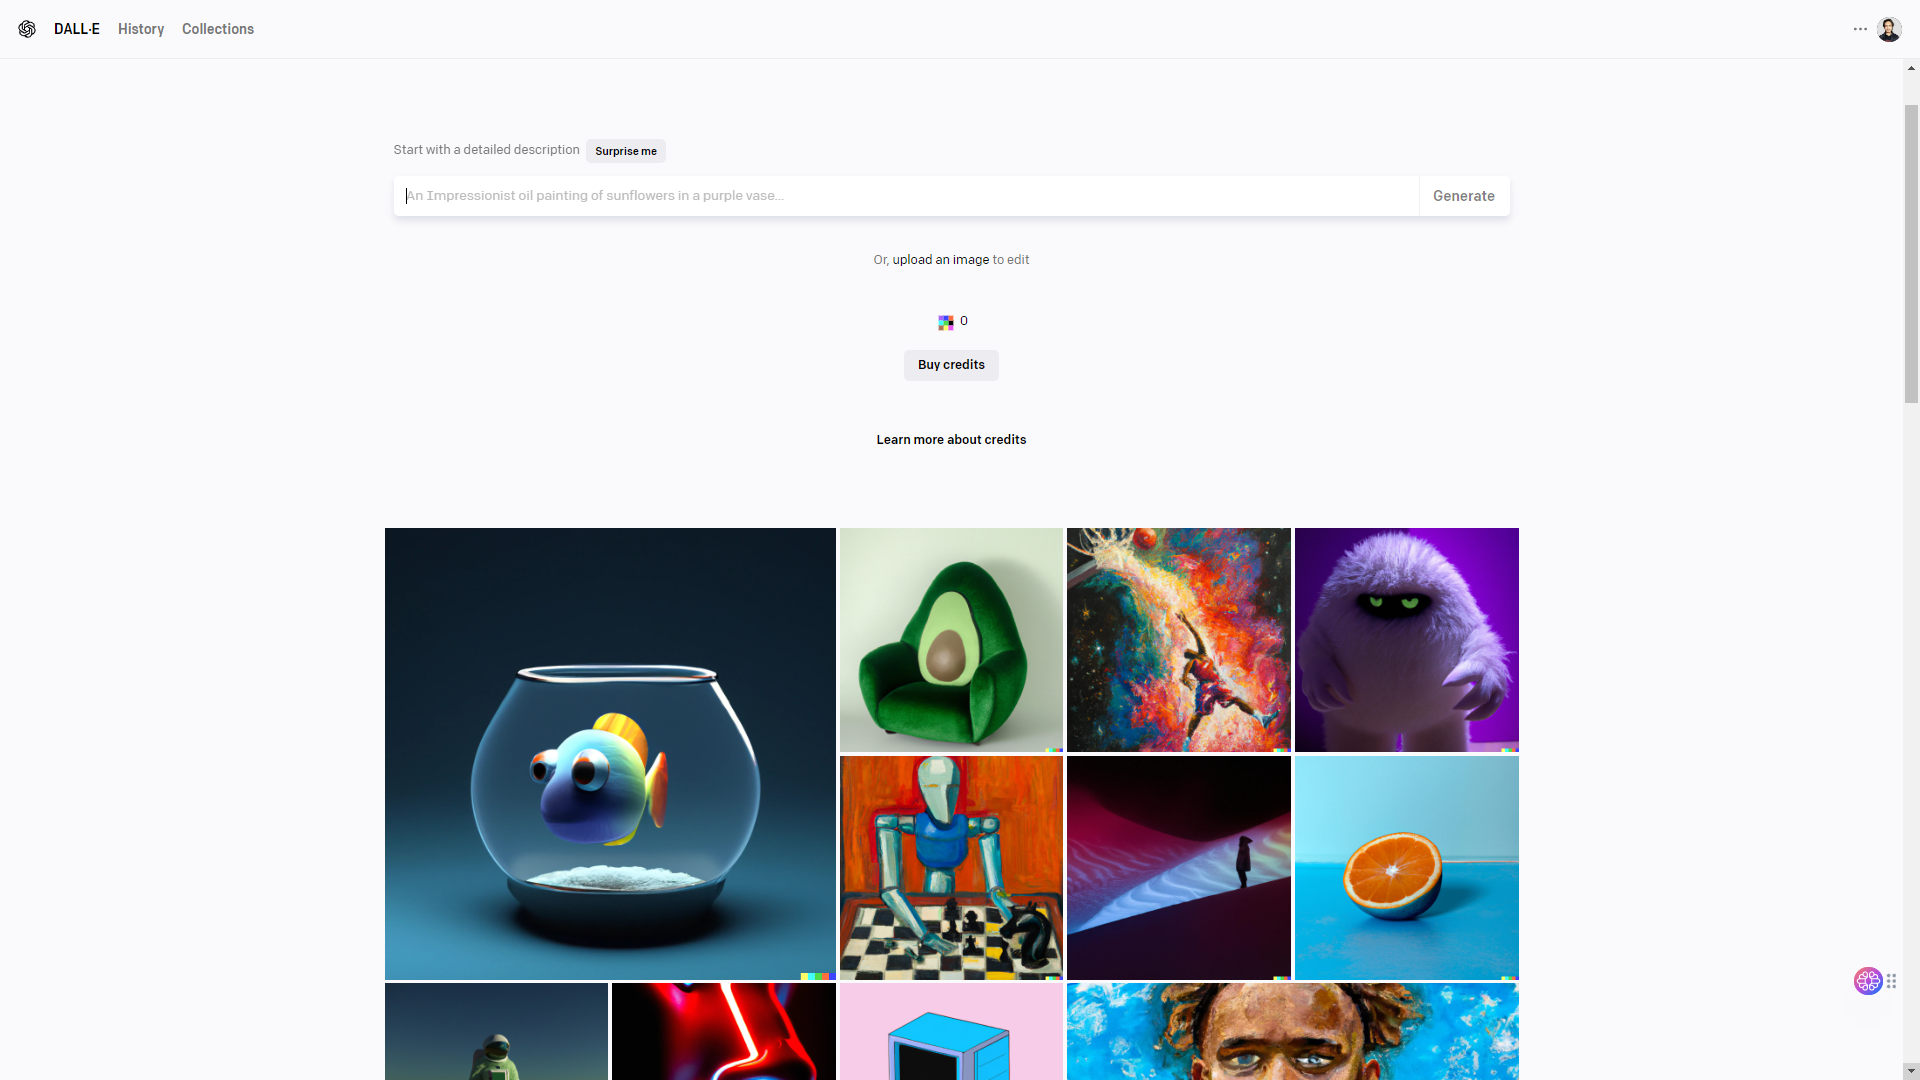
Task: Select the orange half on blue background thumbnail
Action: click(x=1406, y=866)
